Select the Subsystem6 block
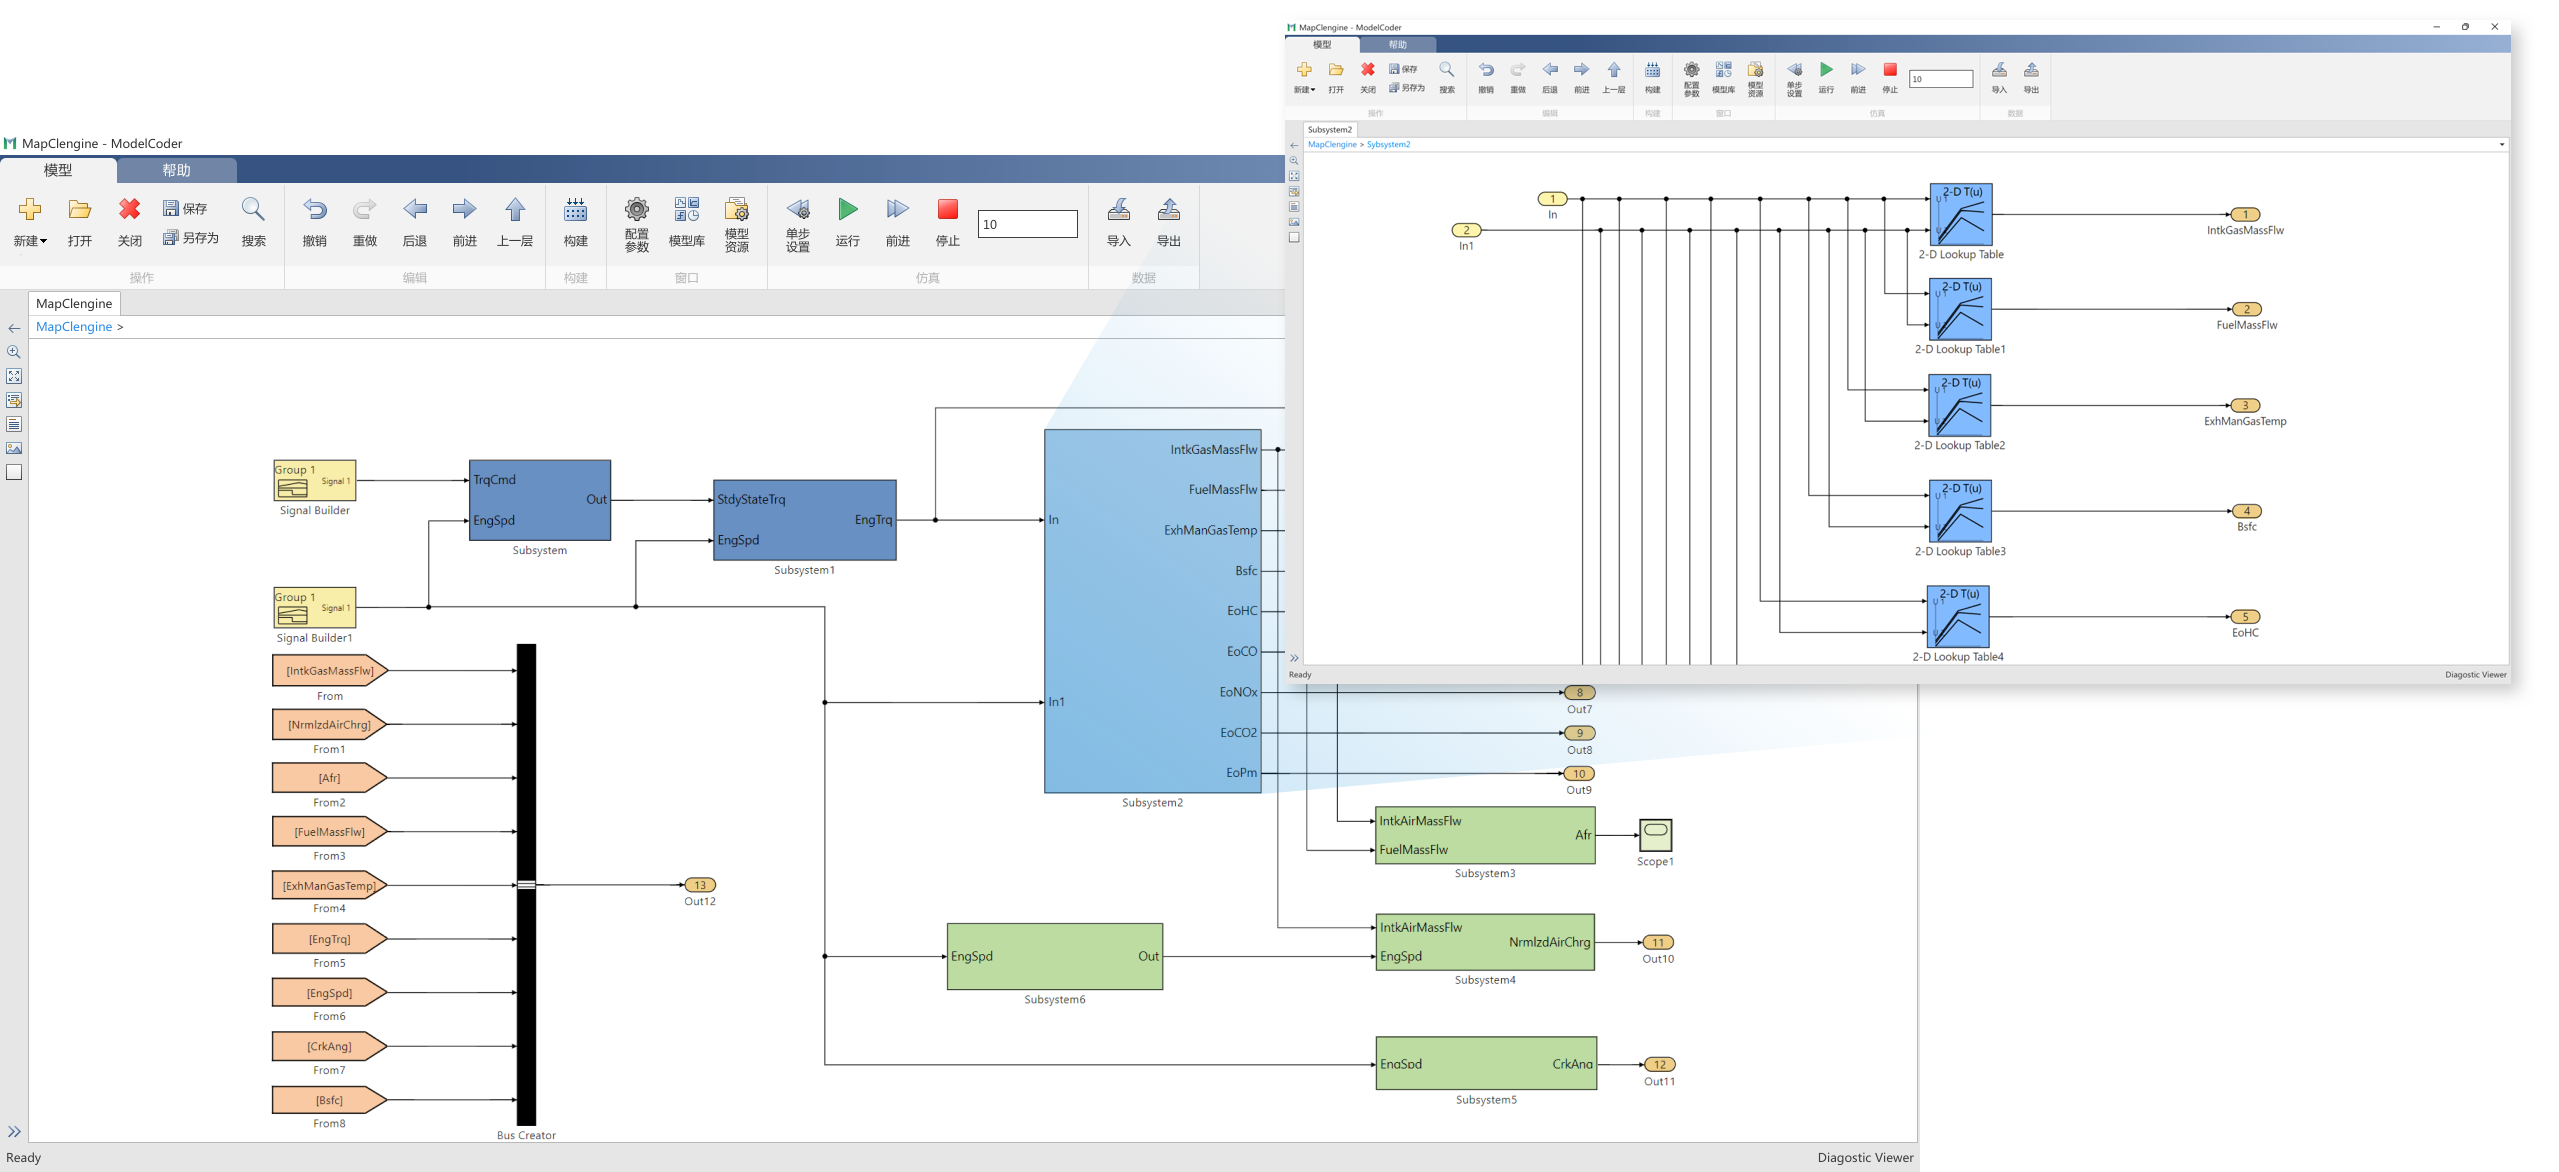The image size is (2559, 1172). point(1055,957)
